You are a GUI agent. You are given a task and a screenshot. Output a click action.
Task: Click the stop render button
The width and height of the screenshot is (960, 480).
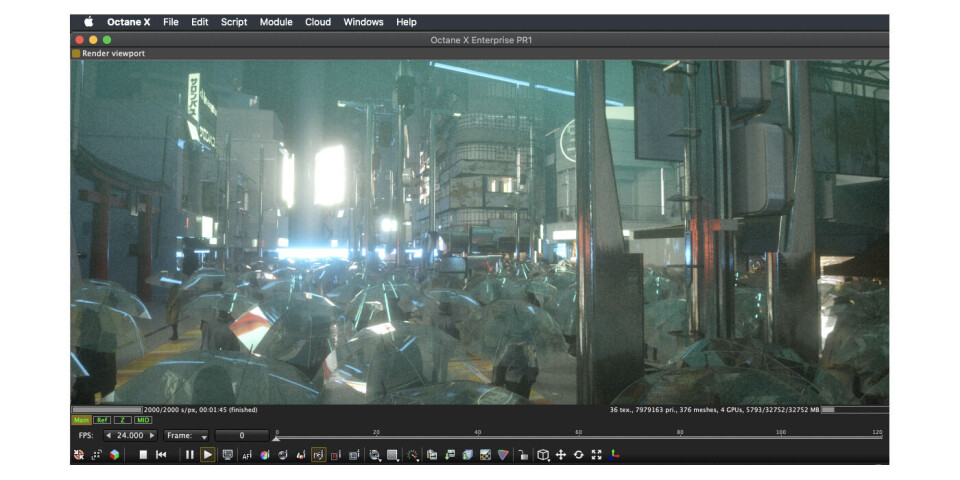pos(143,455)
